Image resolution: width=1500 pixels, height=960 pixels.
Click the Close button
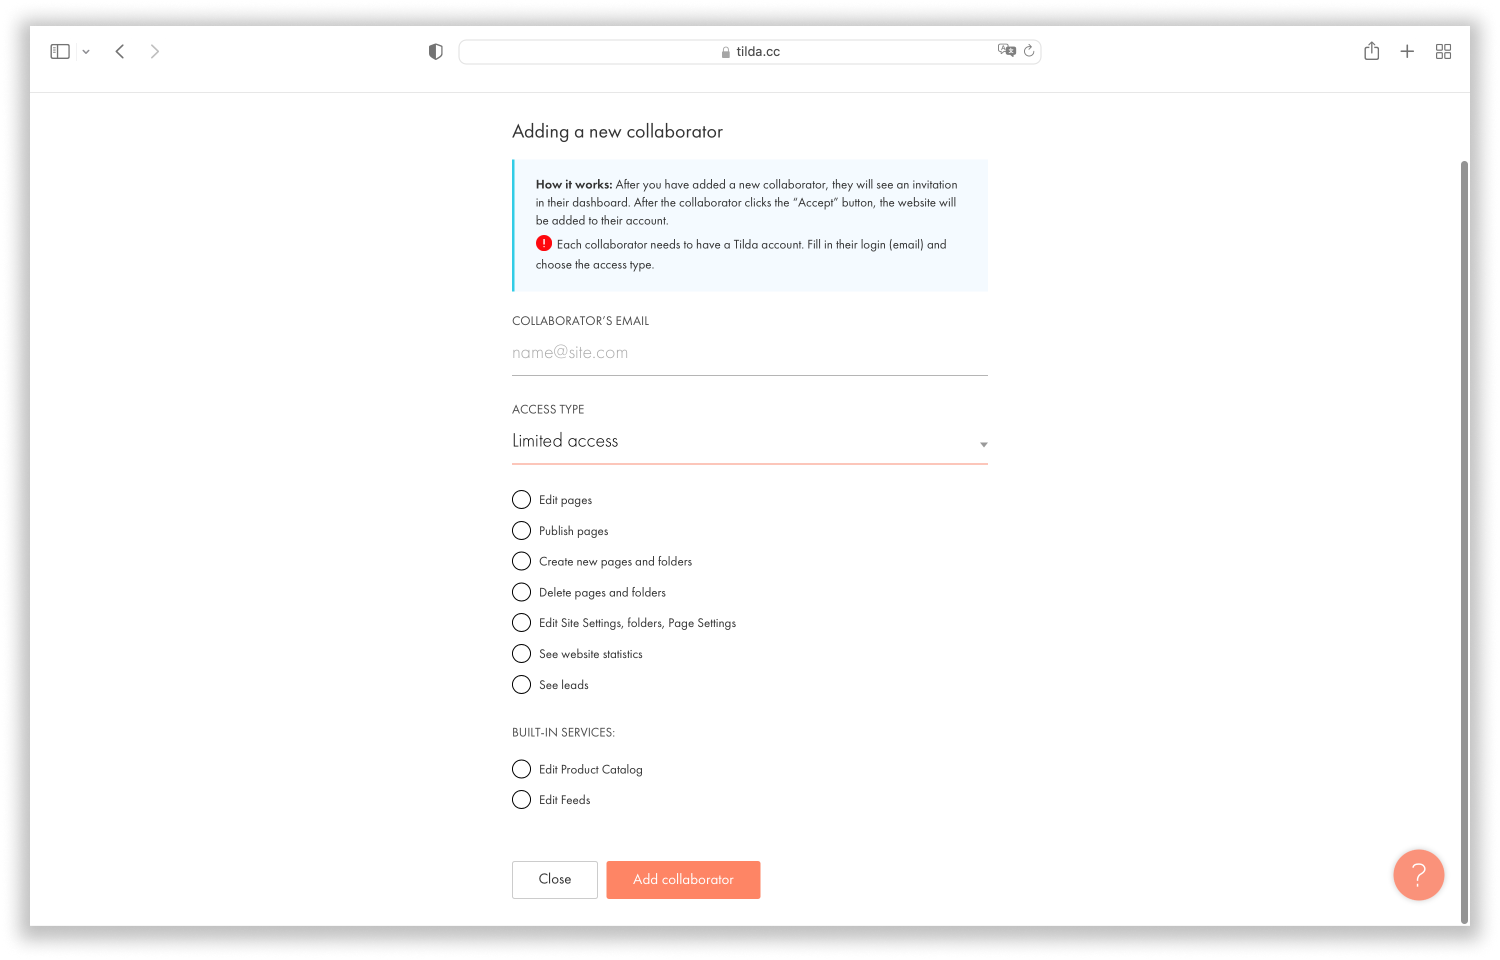coord(554,880)
